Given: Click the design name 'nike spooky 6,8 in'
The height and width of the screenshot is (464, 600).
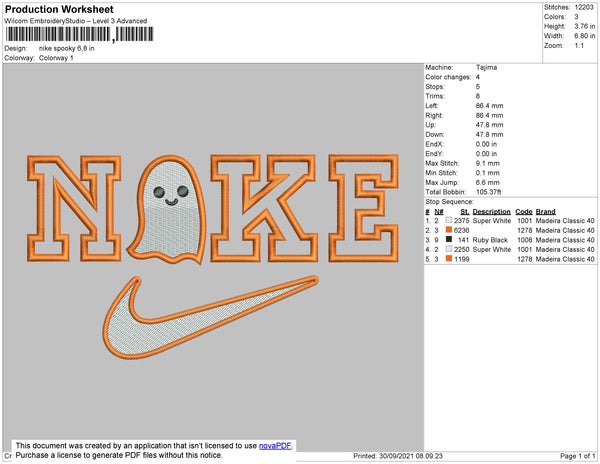Looking at the screenshot, I should pyautogui.click(x=67, y=49).
